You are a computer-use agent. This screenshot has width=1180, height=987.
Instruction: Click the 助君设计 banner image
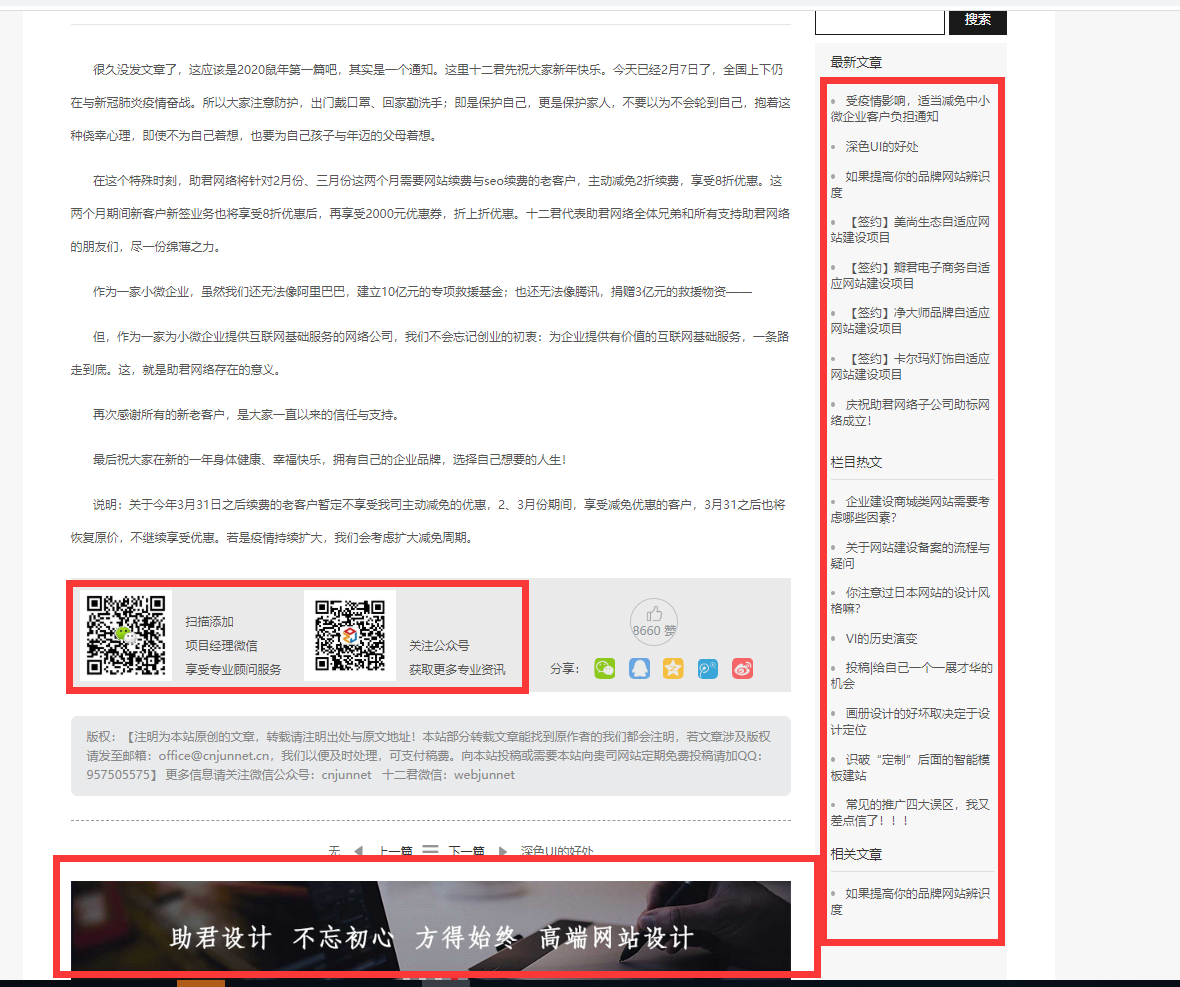point(430,925)
